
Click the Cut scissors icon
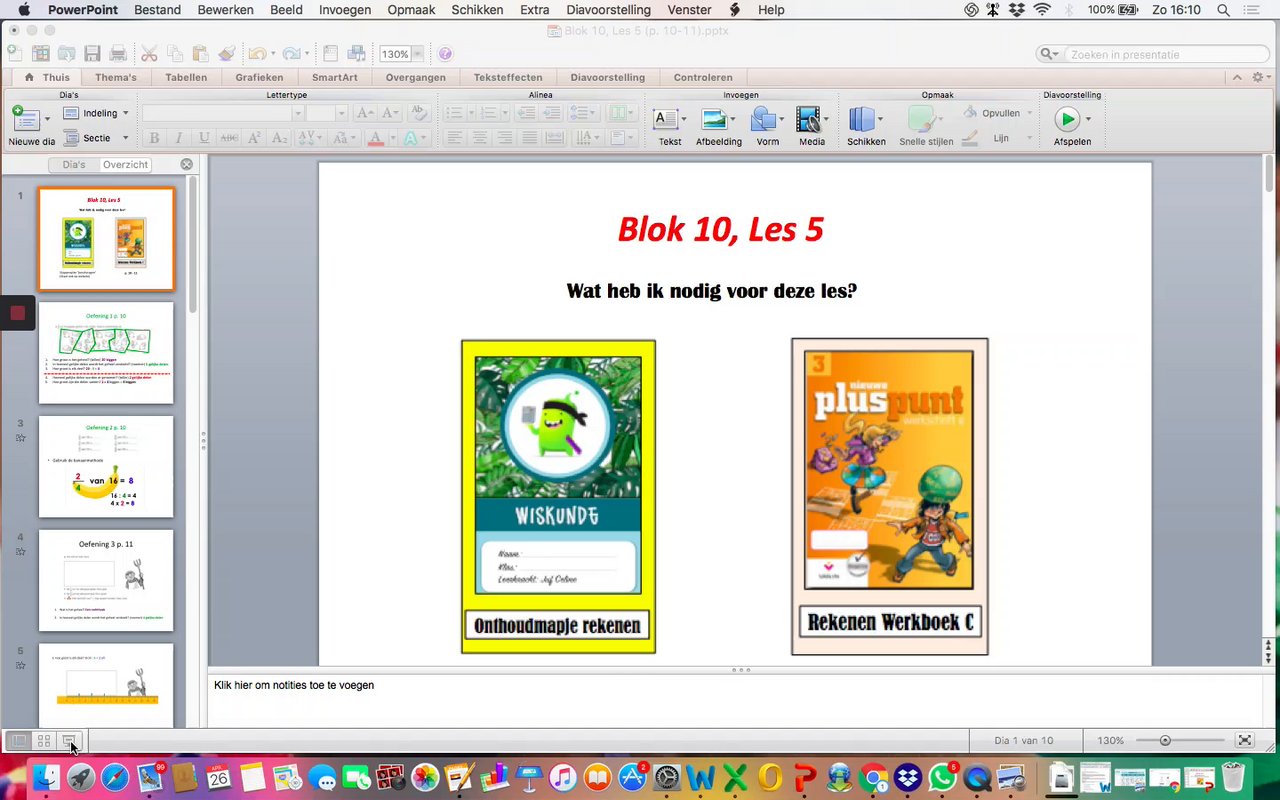[149, 54]
